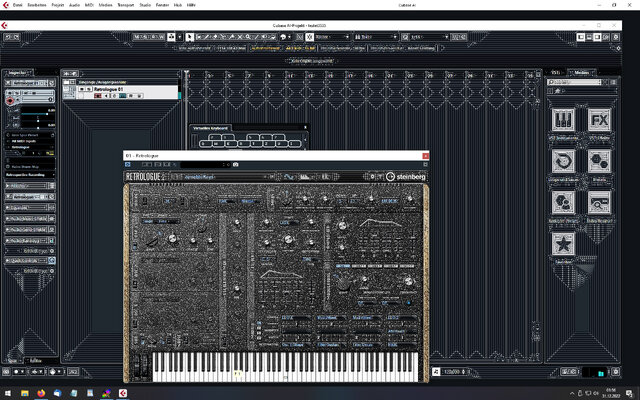The image size is (640, 400).
Task: Record-enable the Retrologue 01 track
Action: click(x=98, y=96)
